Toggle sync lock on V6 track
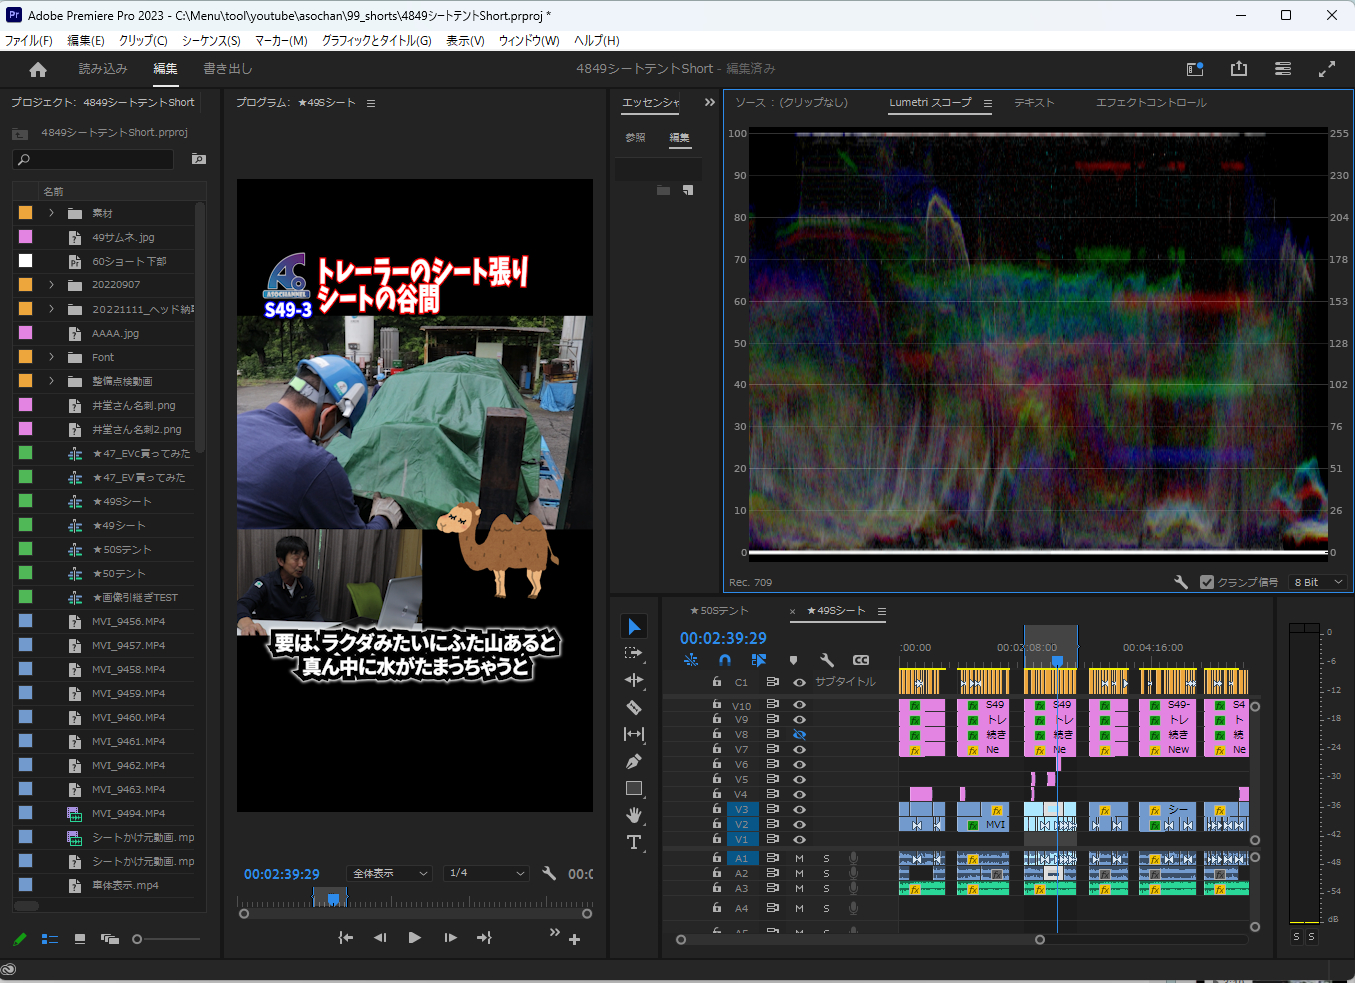 coord(772,764)
